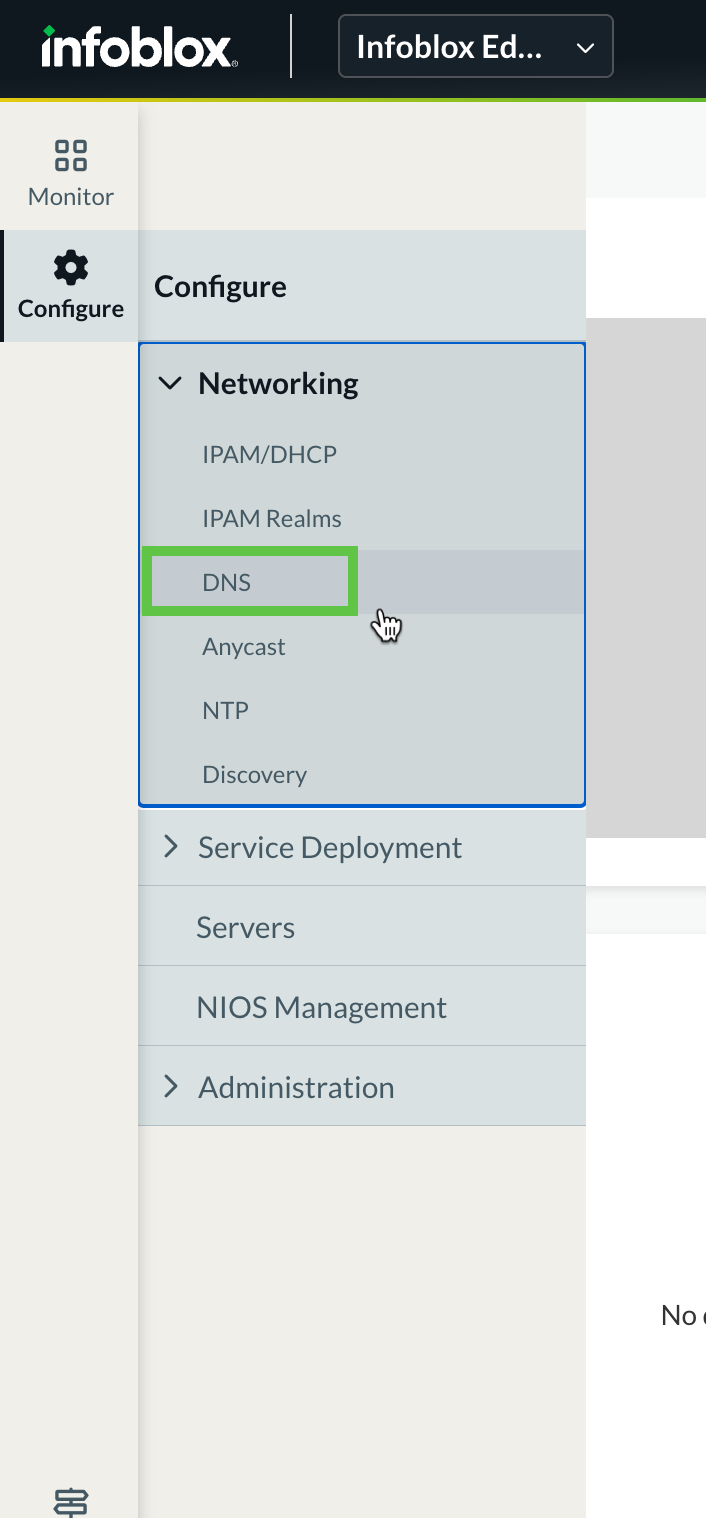Image resolution: width=706 pixels, height=1518 pixels.
Task: Click the Service Deployment label
Action: pyautogui.click(x=330, y=847)
